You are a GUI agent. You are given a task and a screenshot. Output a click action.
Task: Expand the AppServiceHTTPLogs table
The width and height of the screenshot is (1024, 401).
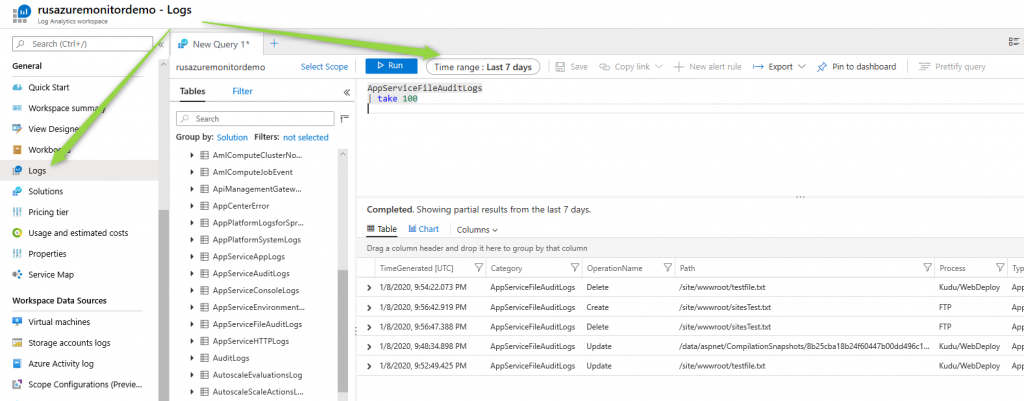pos(192,342)
